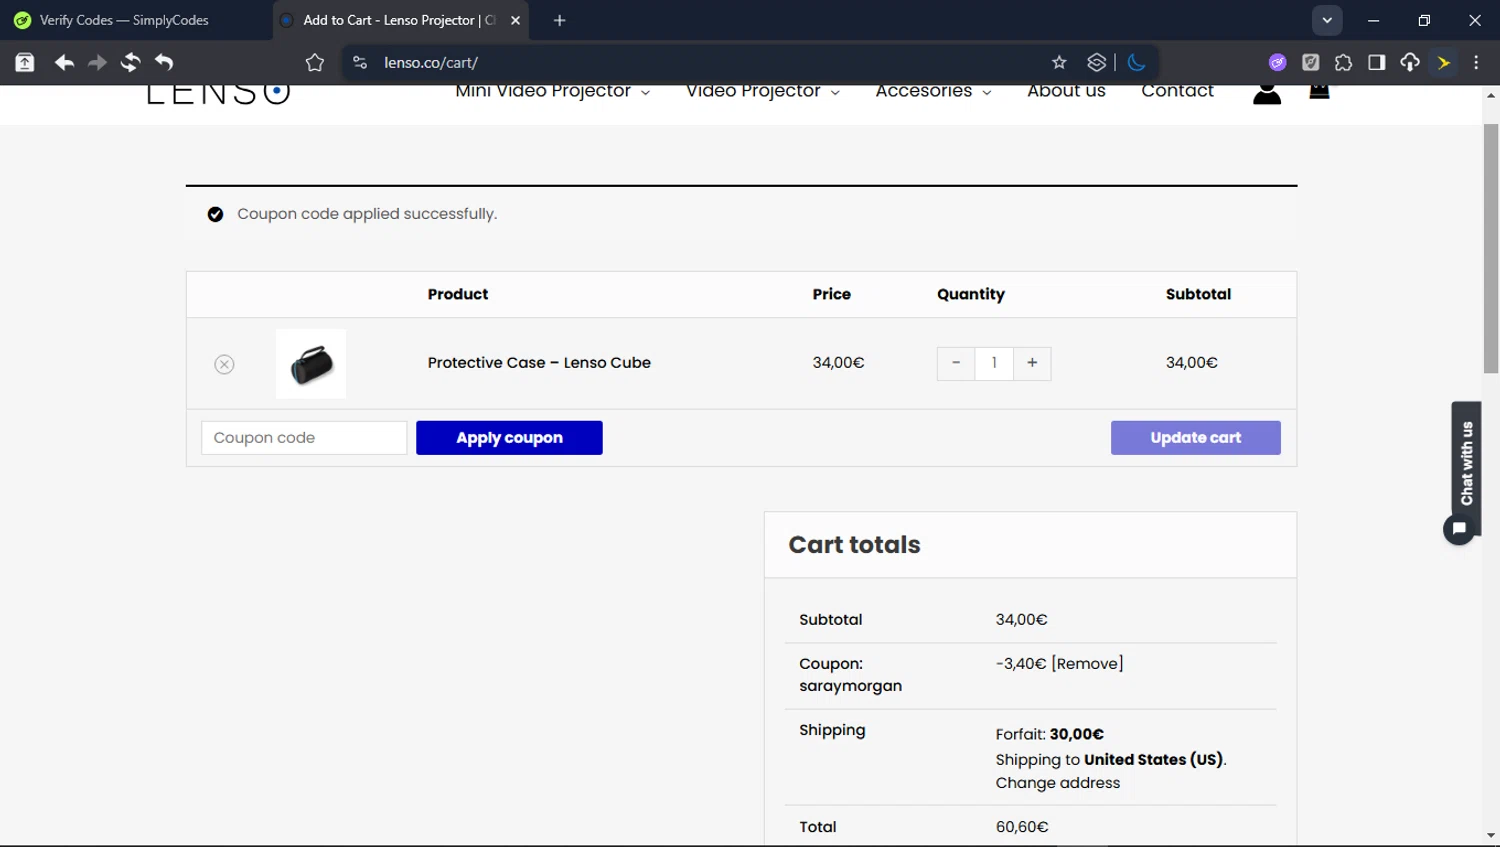Click the upload box icon at the toolbar's start
Viewport: 1500px width, 847px height.
click(25, 62)
